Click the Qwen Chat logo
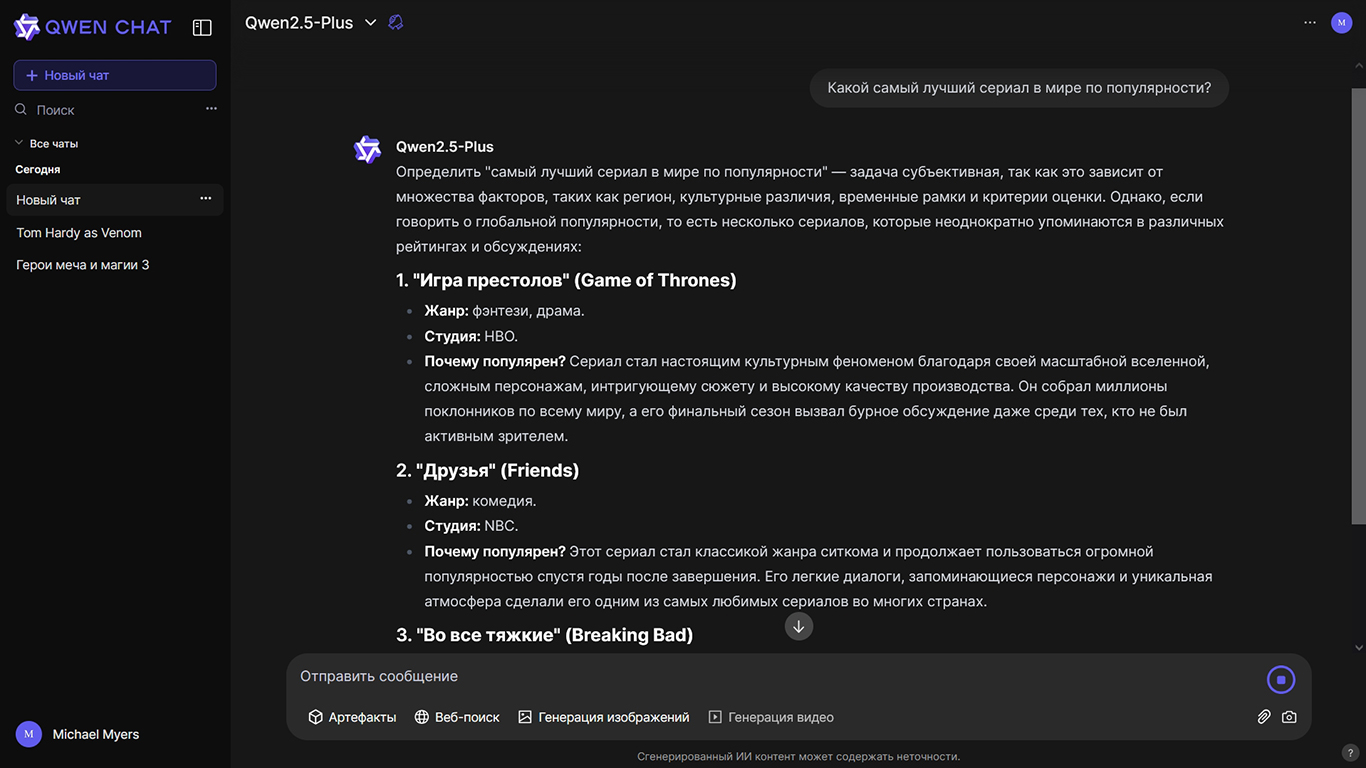The width and height of the screenshot is (1366, 768). 93,28
